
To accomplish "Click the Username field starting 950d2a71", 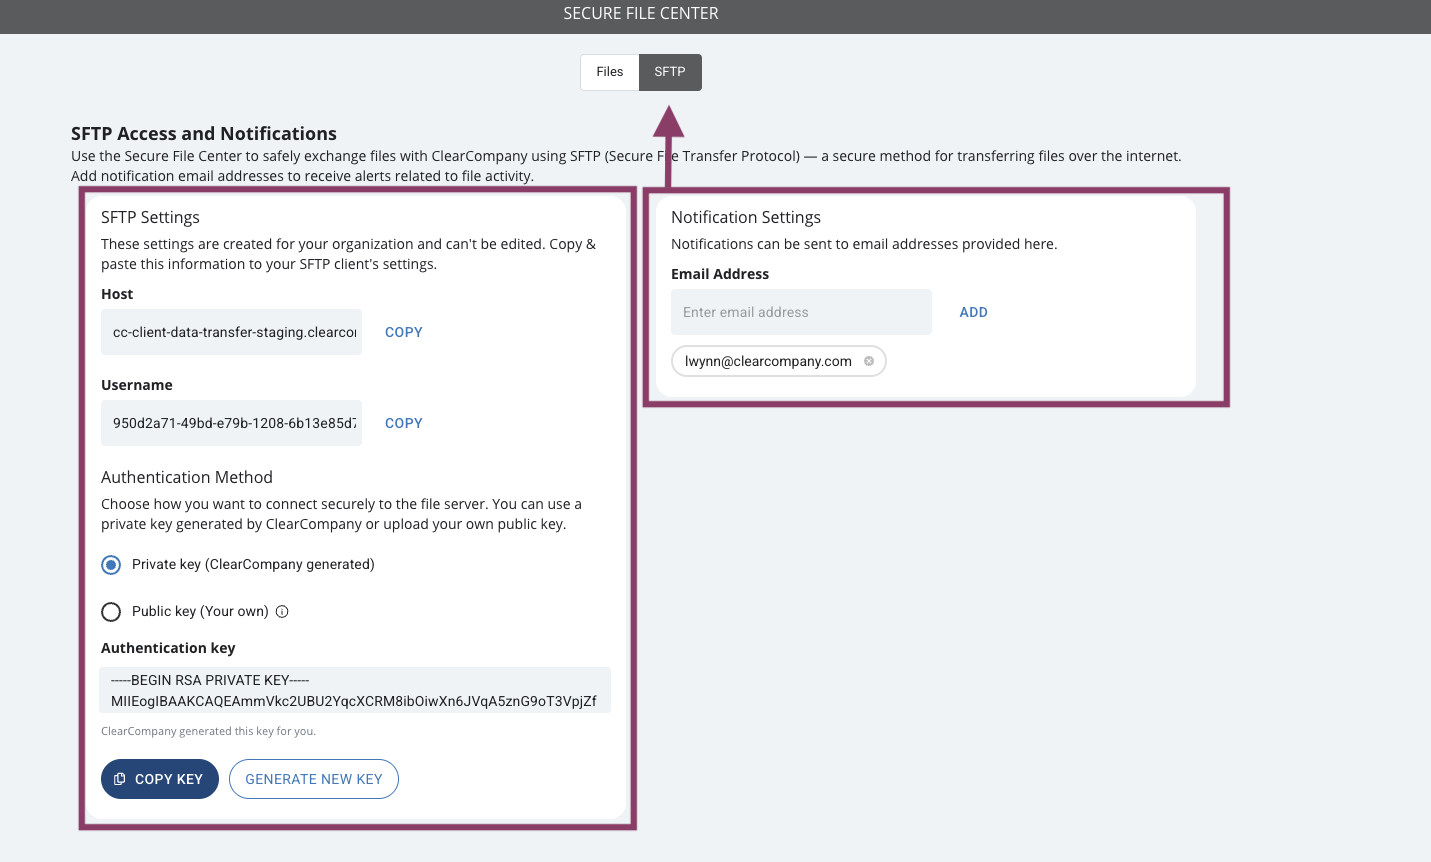I will (x=231, y=423).
